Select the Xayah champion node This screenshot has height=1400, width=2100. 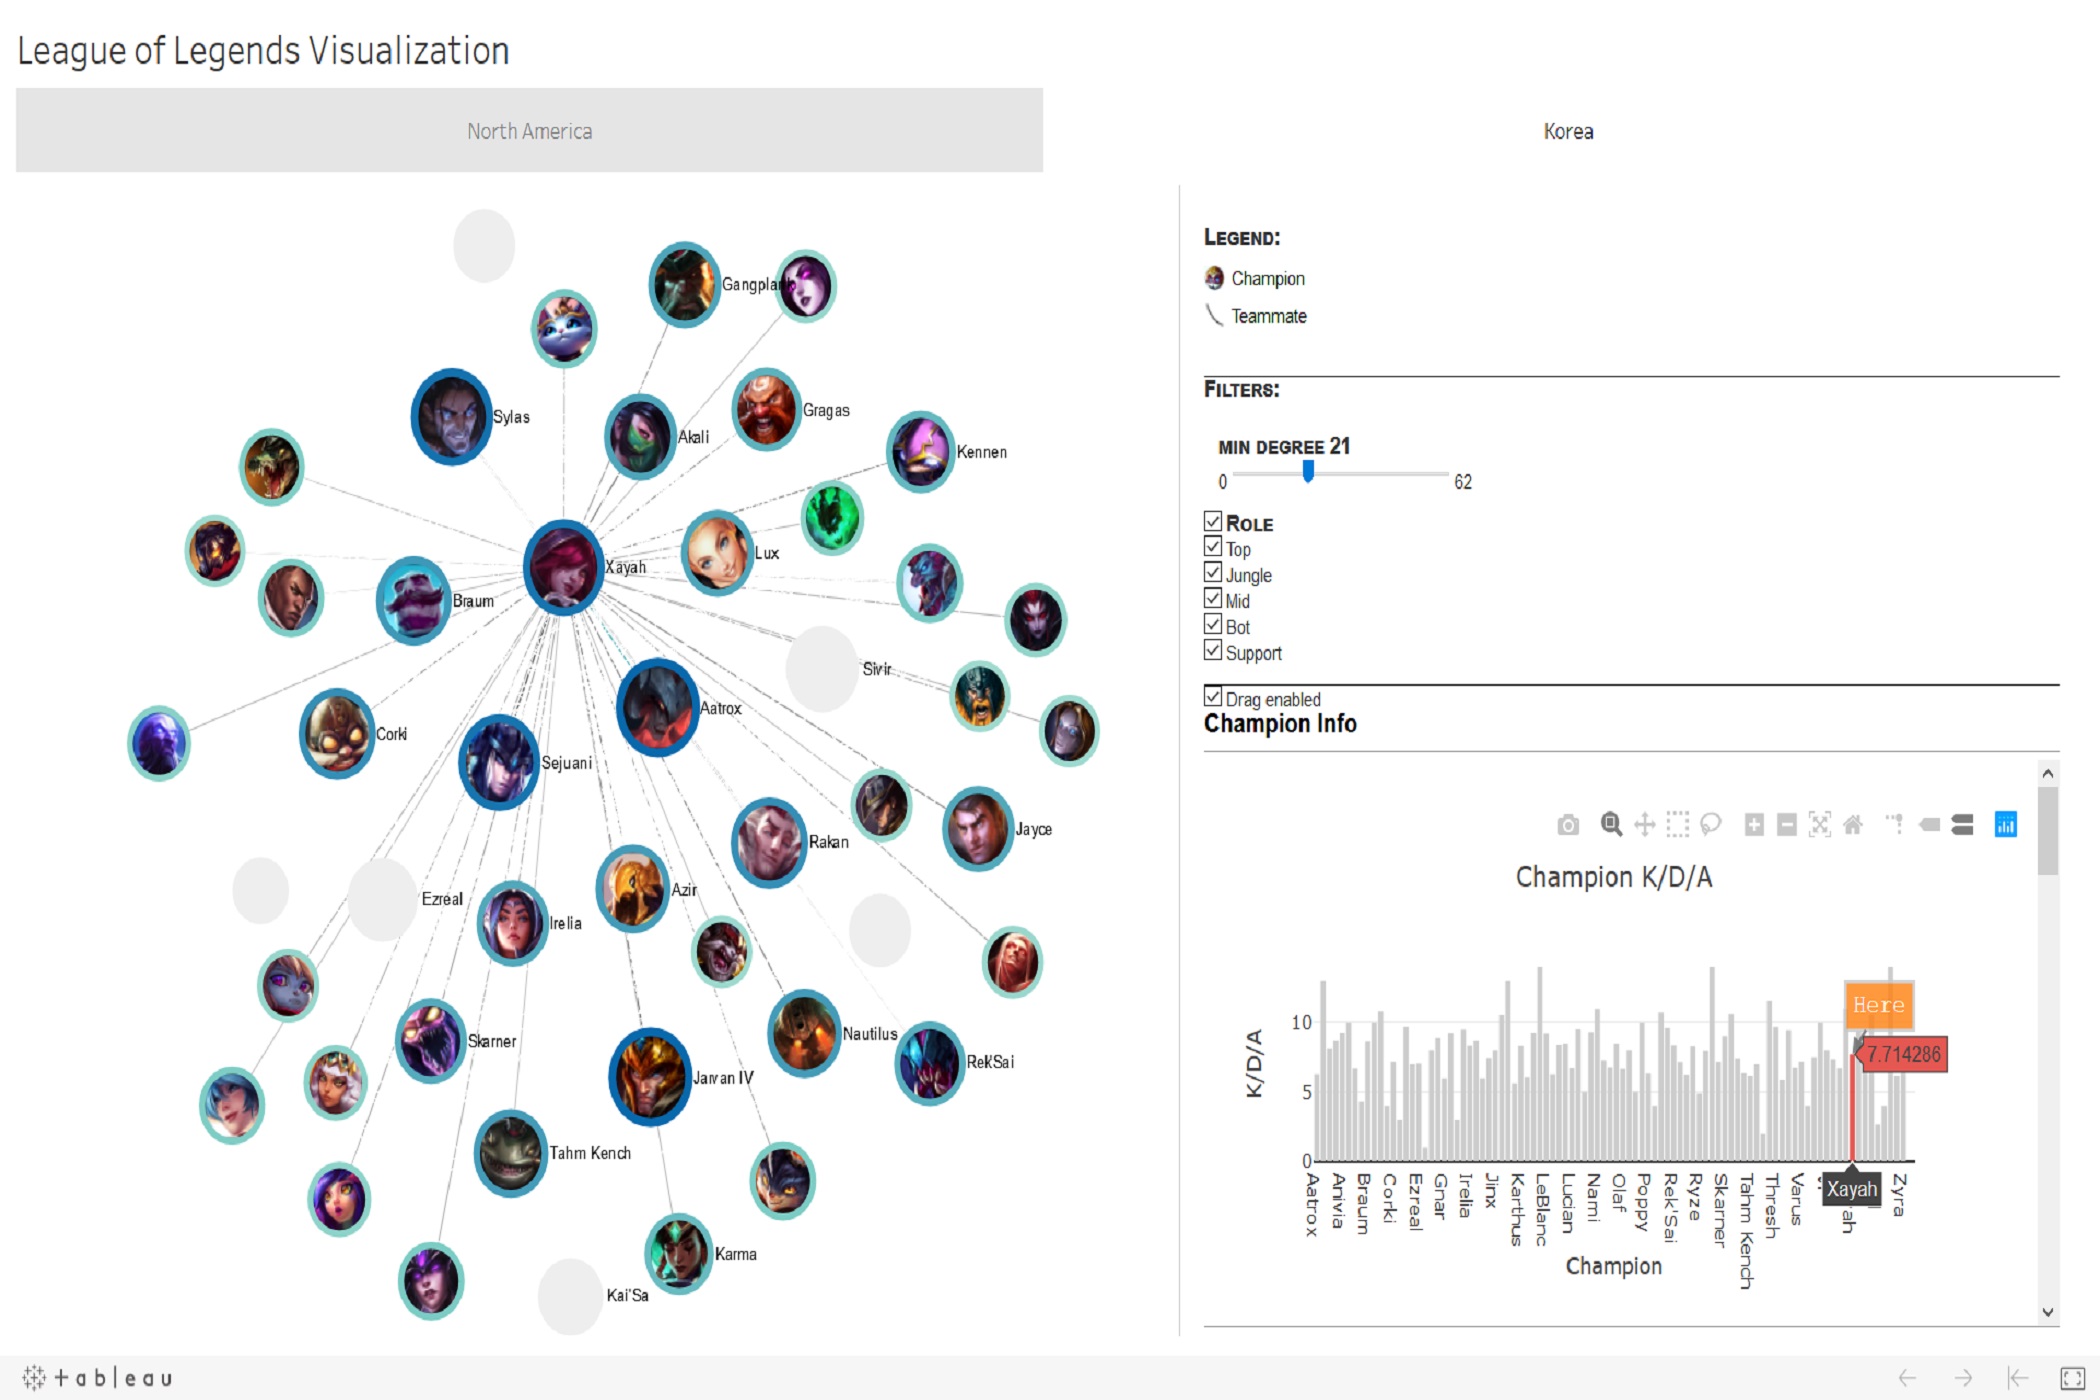coord(564,567)
